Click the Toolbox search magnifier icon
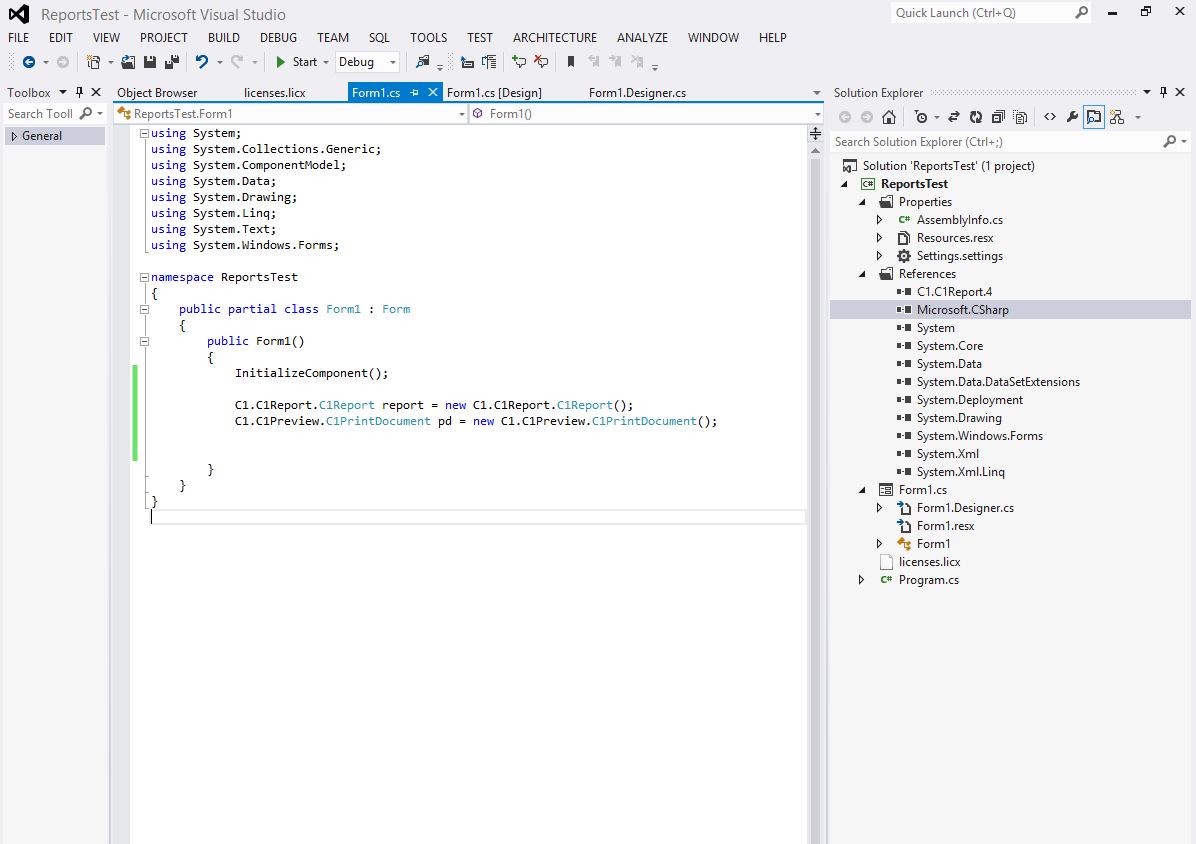 click(x=85, y=113)
